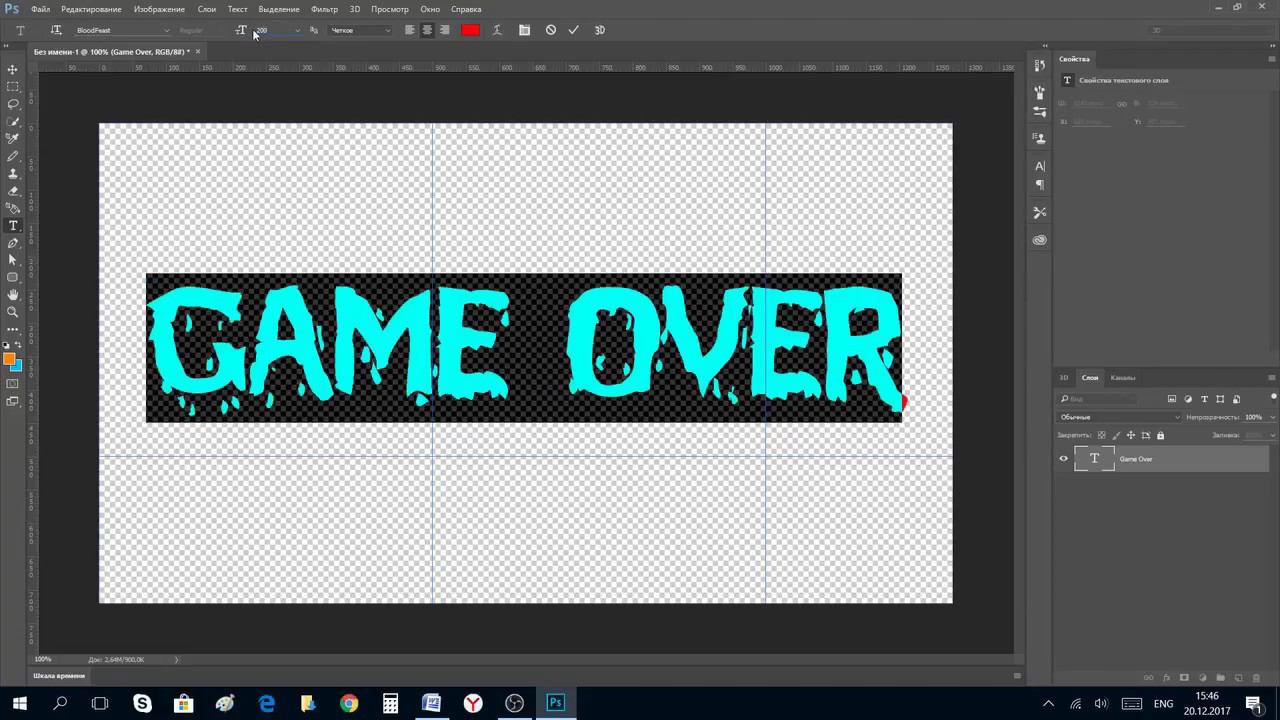Viewport: 1280px width, 720px height.
Task: Select the Quick Selection tool
Action: pyautogui.click(x=13, y=121)
